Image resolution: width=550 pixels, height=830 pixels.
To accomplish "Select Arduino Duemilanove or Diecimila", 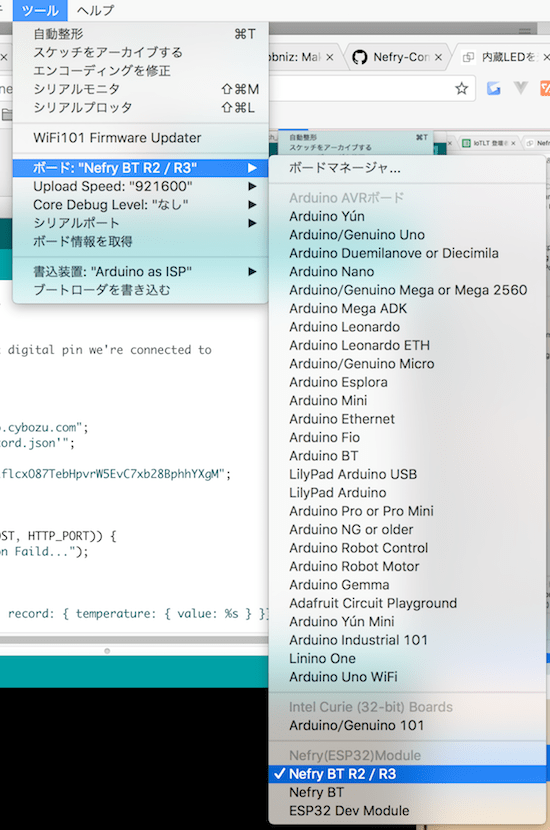I will 407,253.
